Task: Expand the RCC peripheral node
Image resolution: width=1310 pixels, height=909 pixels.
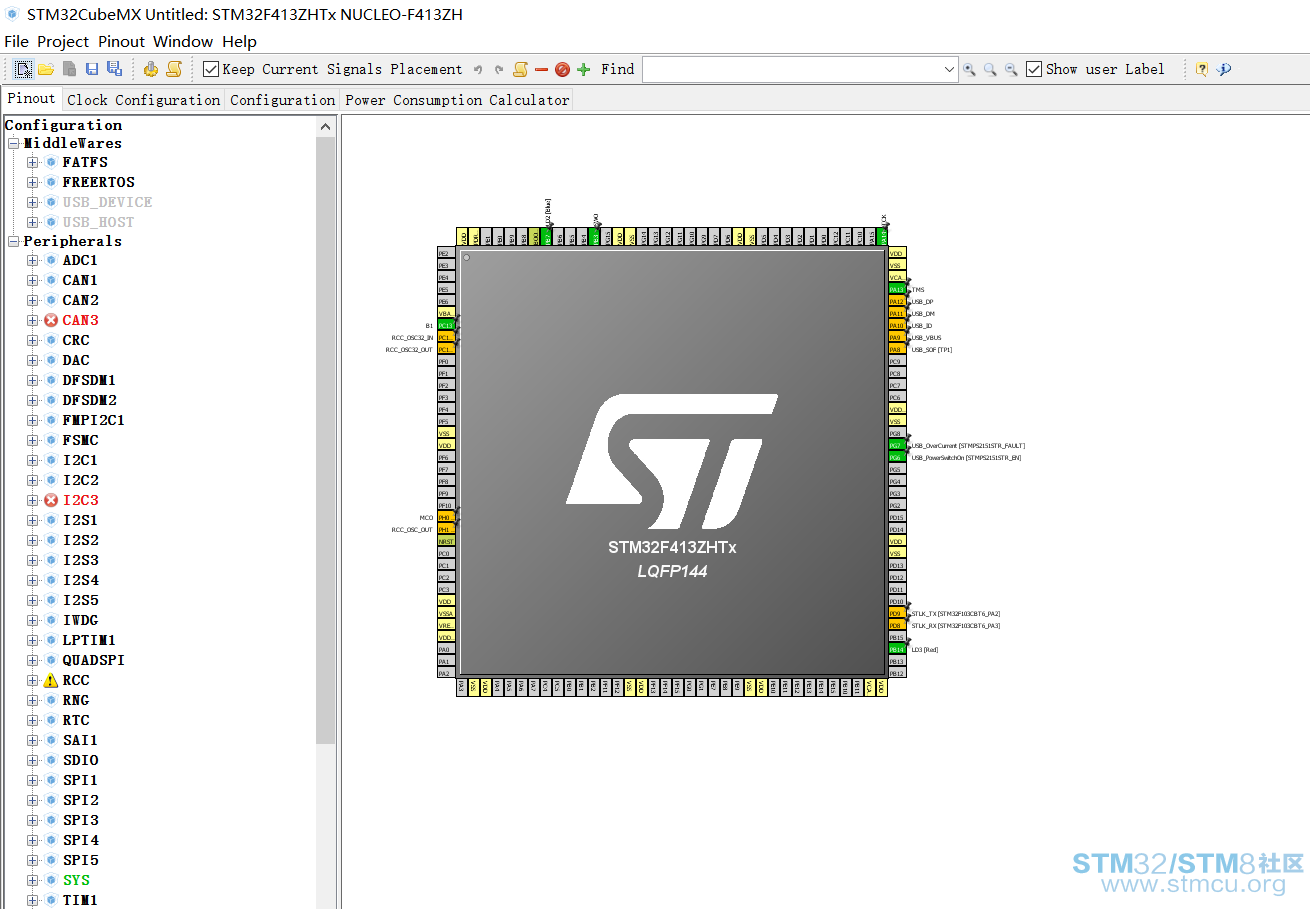Action: (33, 680)
